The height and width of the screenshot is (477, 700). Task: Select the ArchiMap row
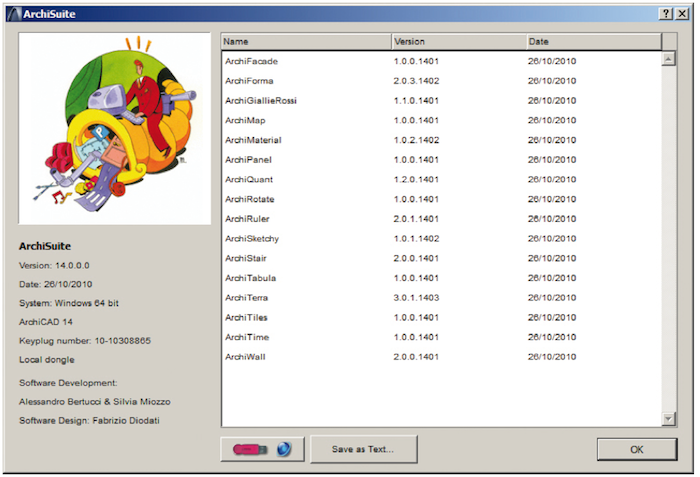[441, 120]
